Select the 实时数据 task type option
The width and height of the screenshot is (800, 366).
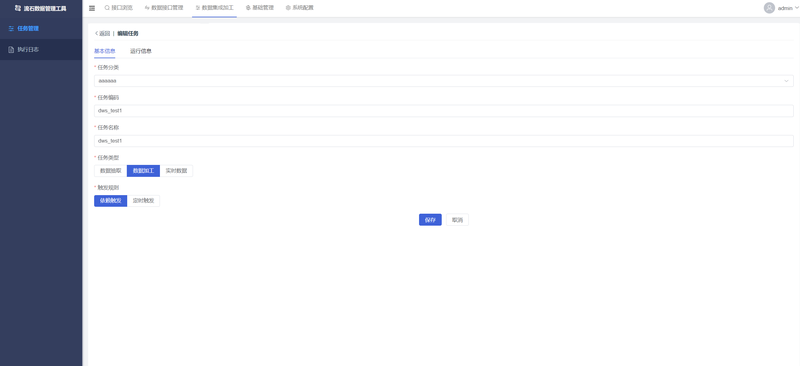coord(176,171)
